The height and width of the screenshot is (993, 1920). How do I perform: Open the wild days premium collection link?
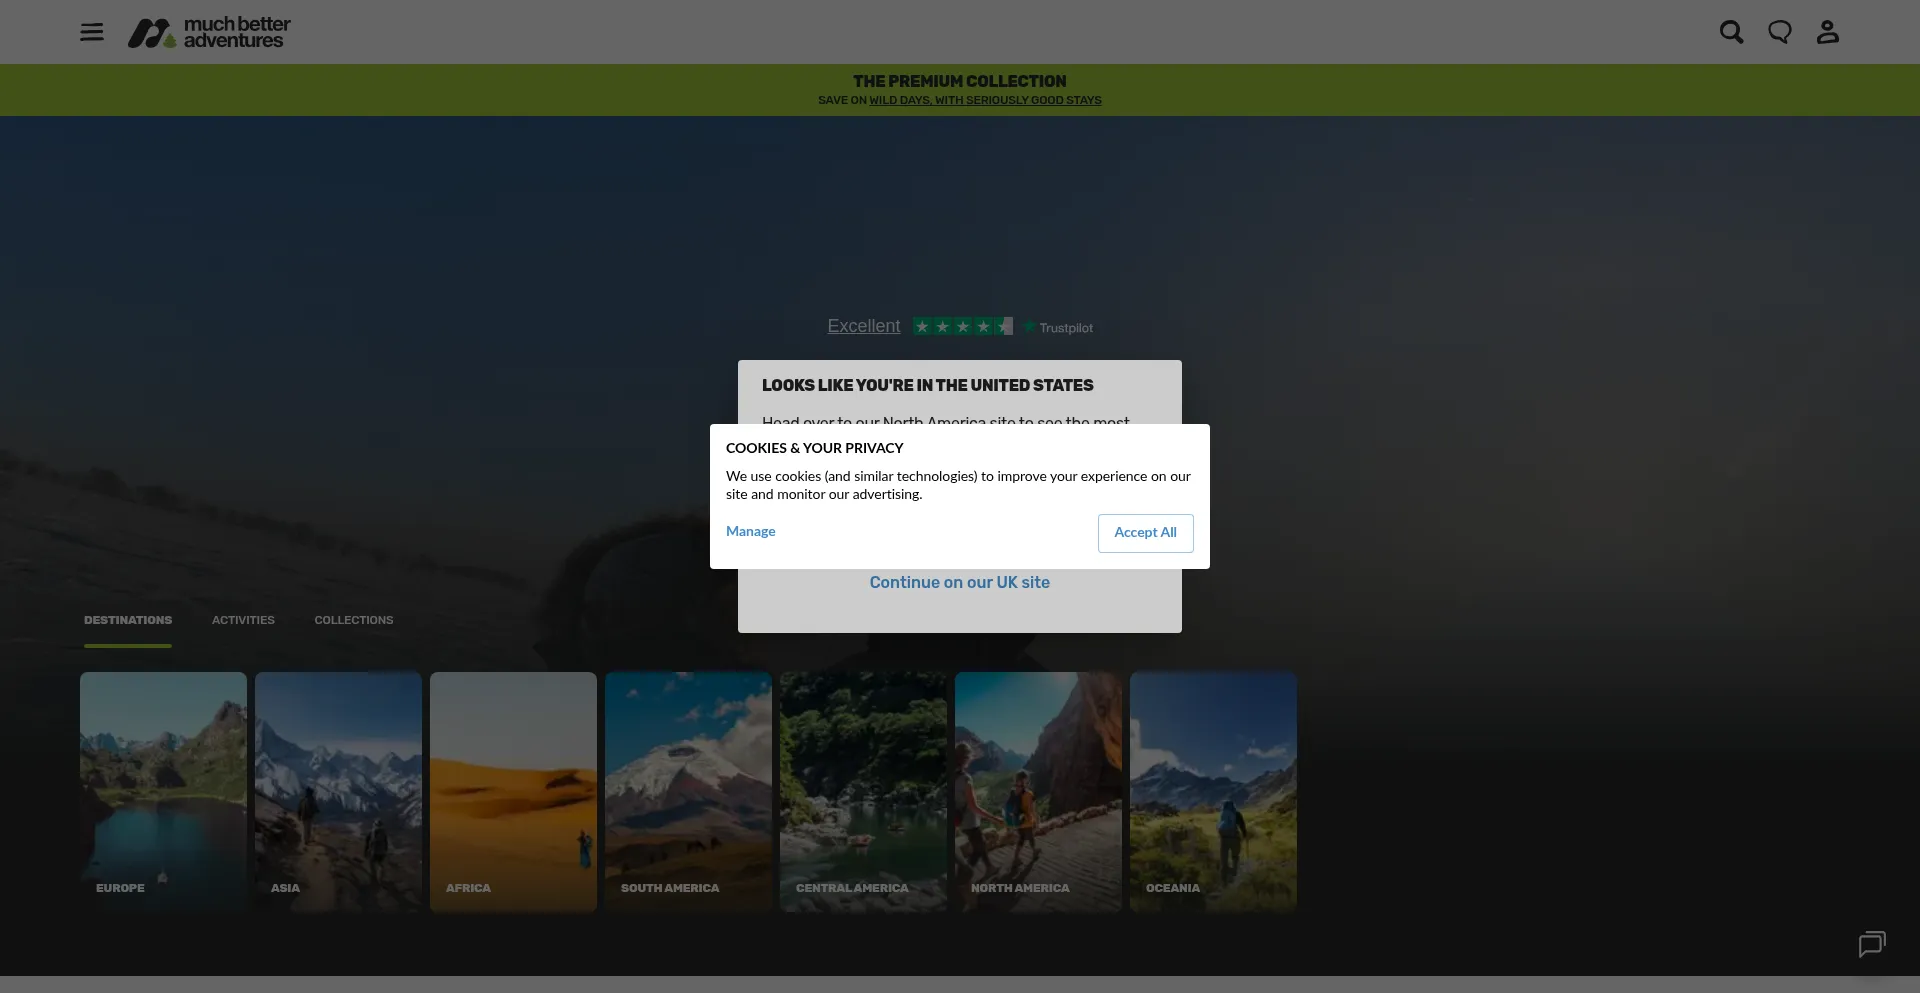[x=985, y=100]
